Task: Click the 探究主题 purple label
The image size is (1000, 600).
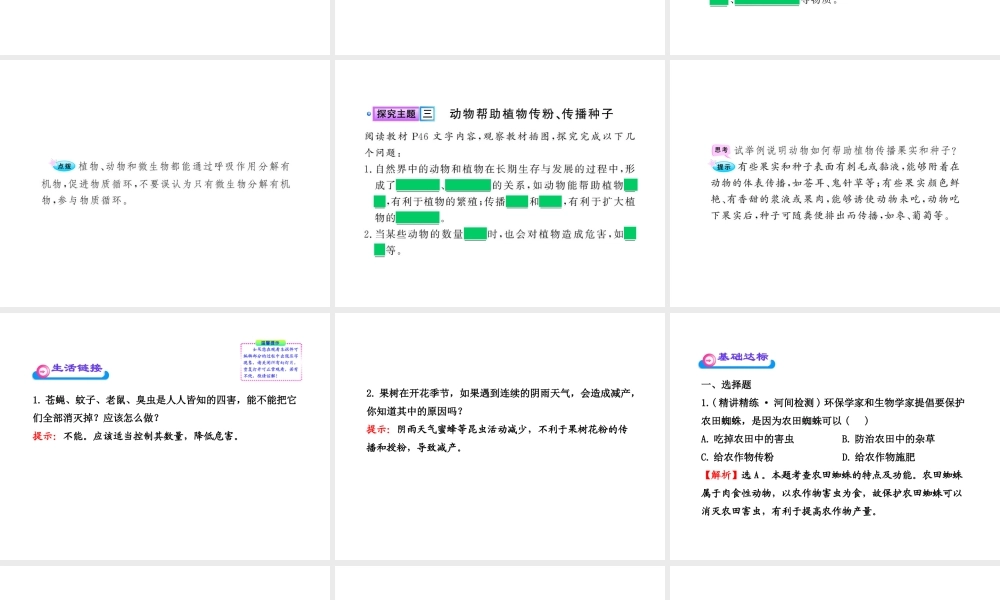Action: 395,114
